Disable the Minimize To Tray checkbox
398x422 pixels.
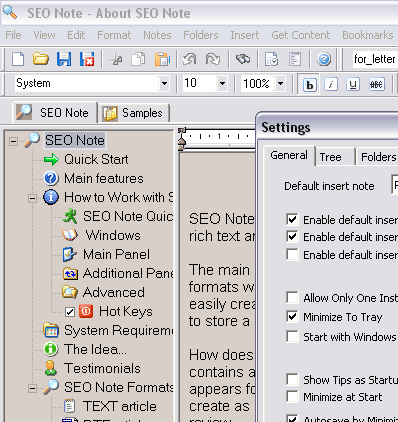(x=292, y=317)
